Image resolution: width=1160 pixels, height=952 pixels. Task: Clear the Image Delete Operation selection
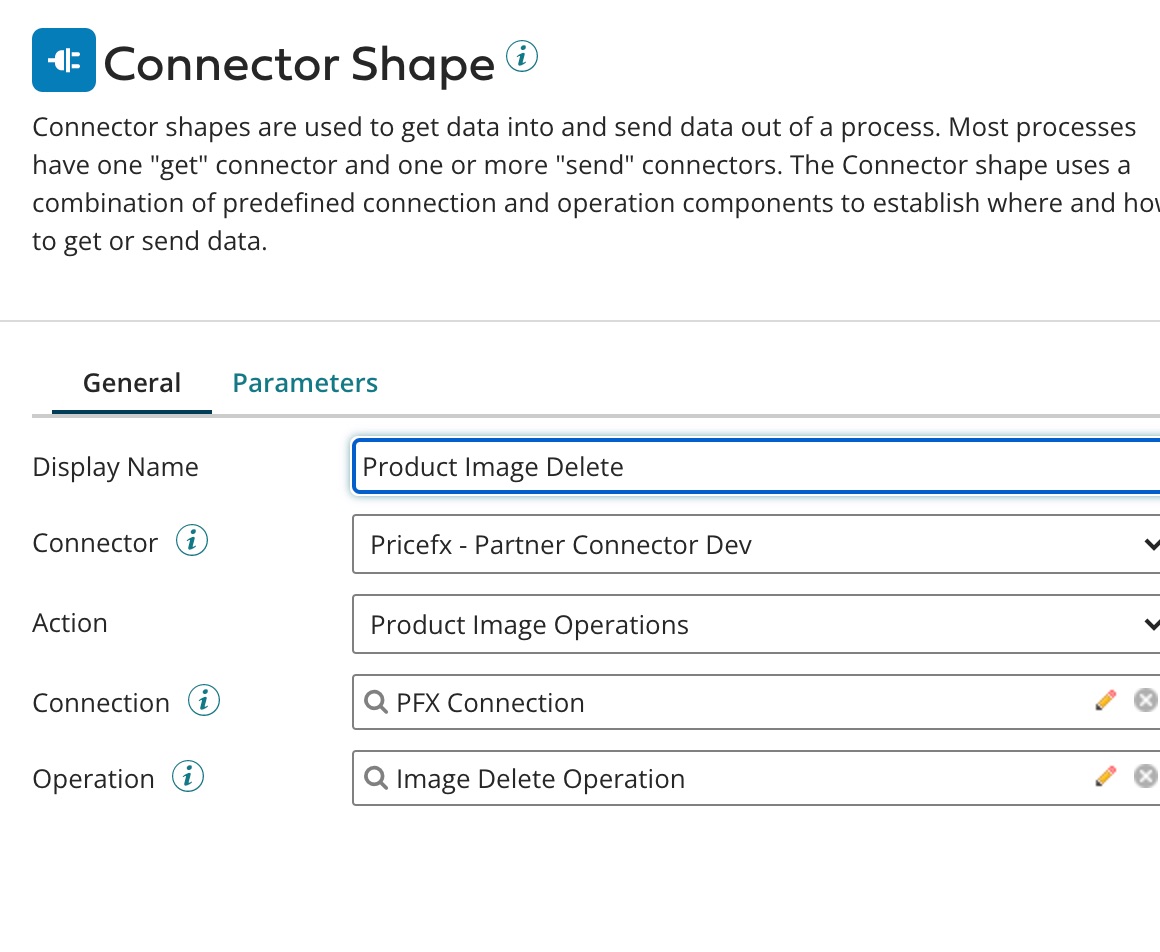[x=1145, y=777]
